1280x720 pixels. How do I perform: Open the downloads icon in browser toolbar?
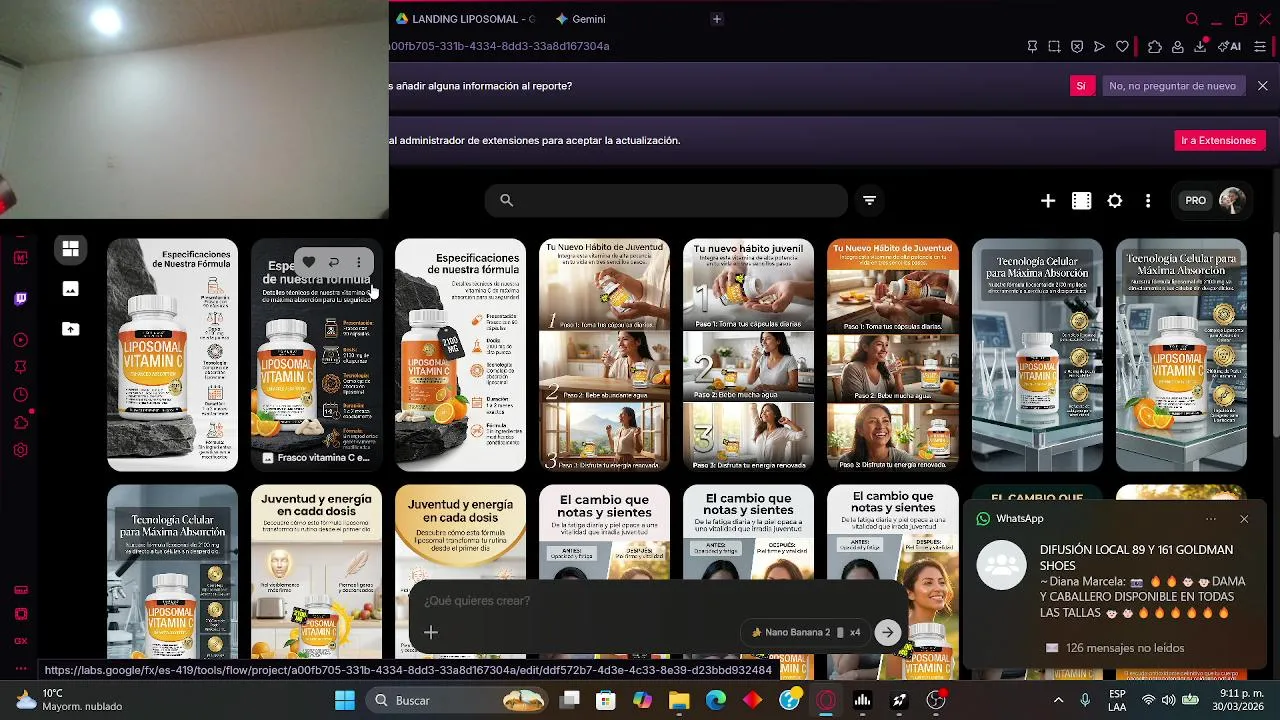[1201, 46]
